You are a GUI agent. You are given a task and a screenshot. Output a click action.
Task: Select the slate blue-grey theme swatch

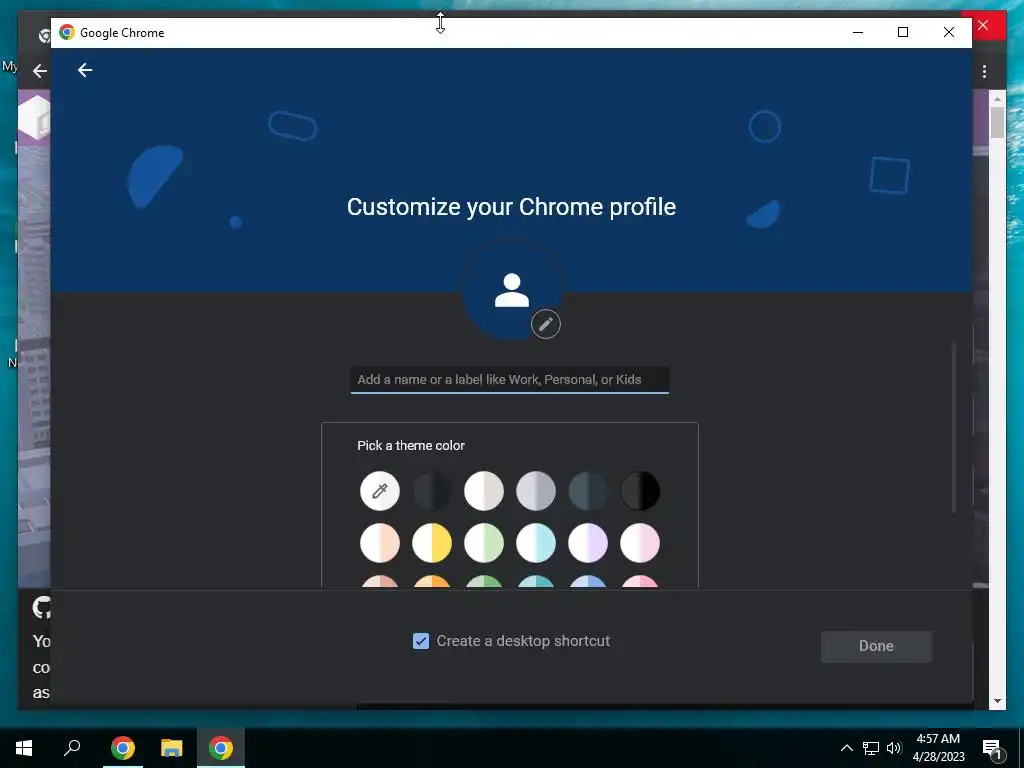coord(588,490)
